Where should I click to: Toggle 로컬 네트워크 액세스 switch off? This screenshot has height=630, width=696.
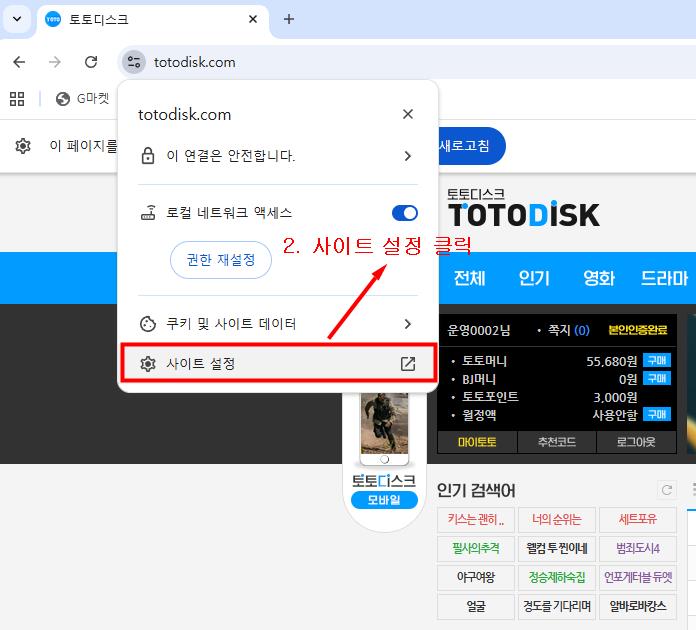[405, 213]
